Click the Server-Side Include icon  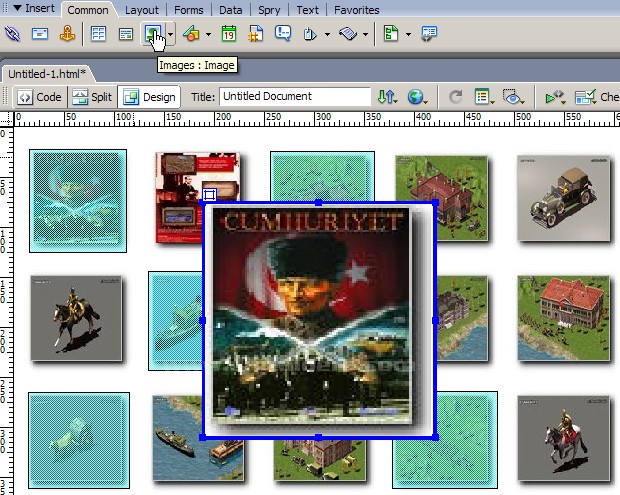click(255, 34)
